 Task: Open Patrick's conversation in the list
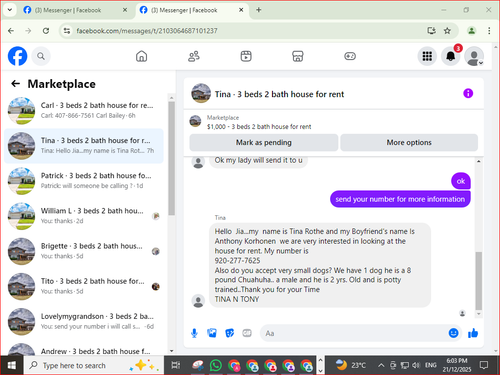(x=84, y=181)
